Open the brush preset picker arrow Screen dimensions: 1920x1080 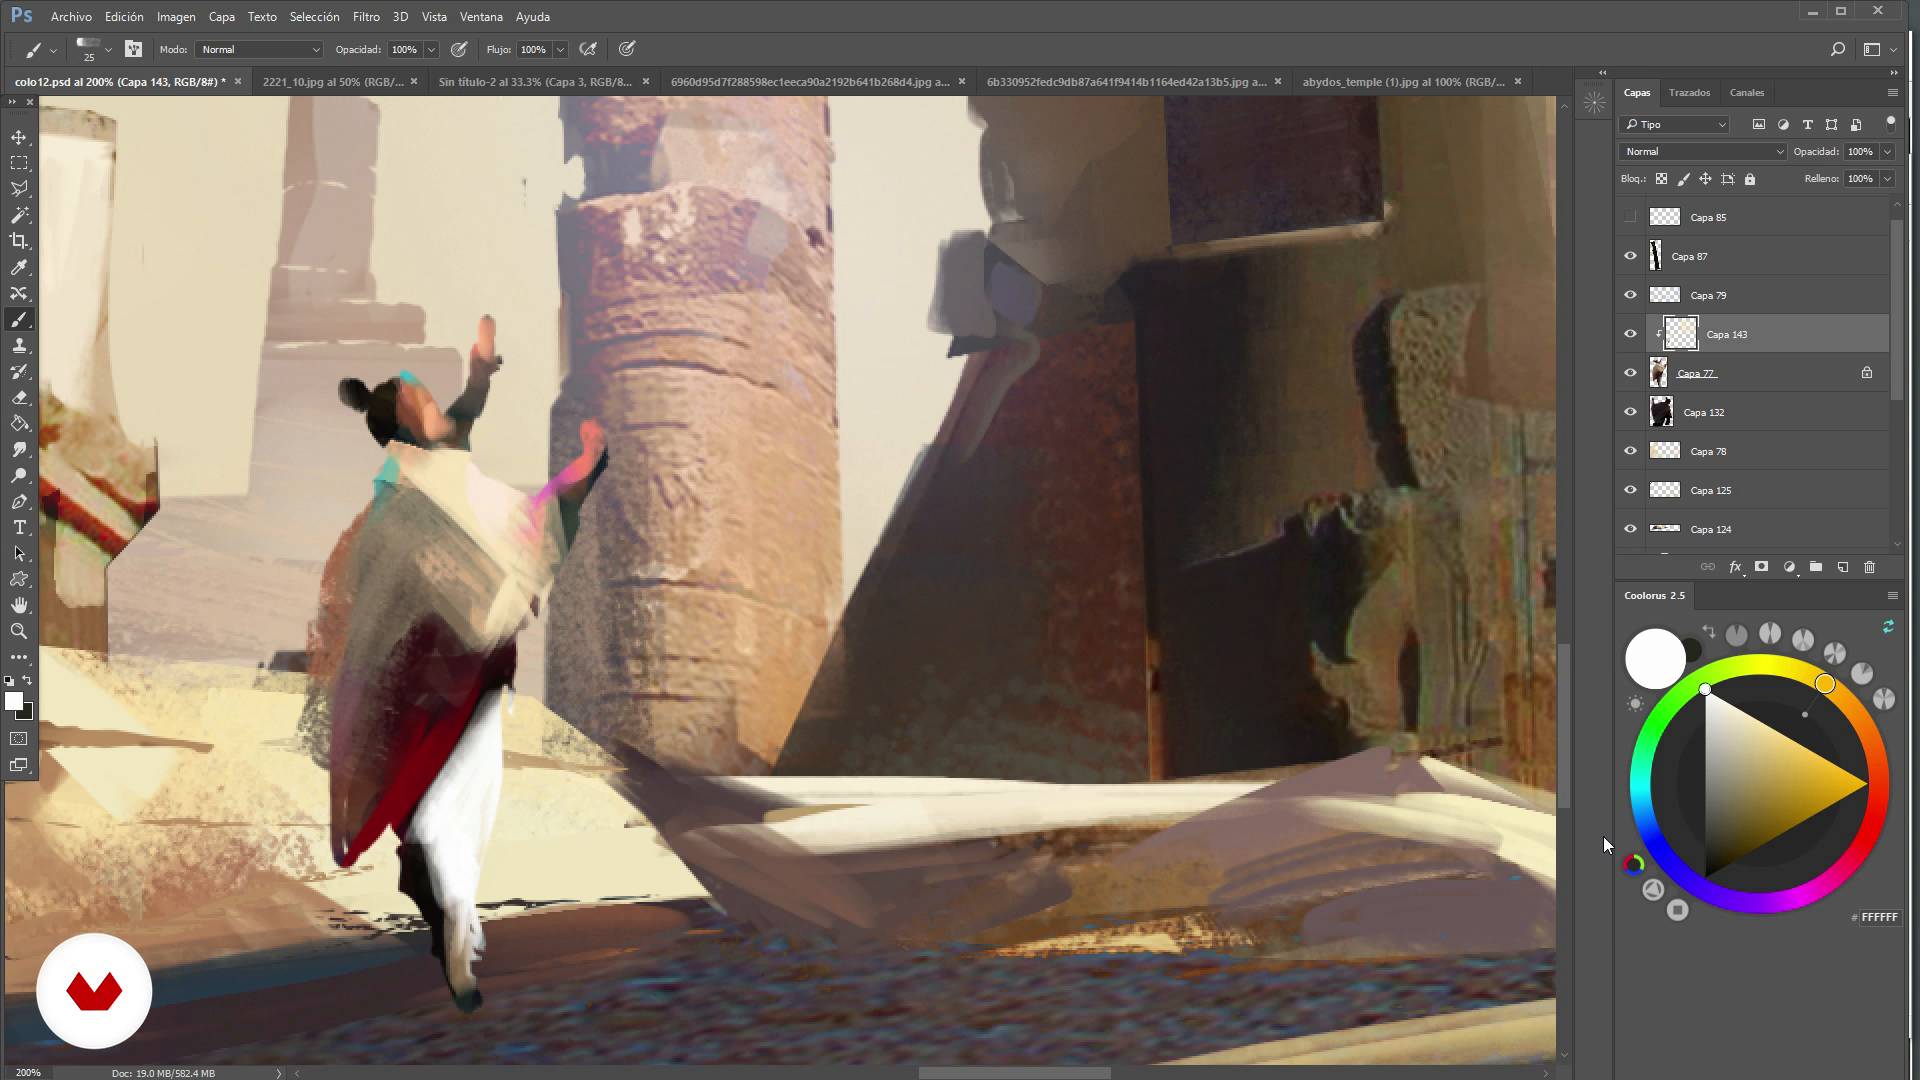pyautogui.click(x=108, y=49)
